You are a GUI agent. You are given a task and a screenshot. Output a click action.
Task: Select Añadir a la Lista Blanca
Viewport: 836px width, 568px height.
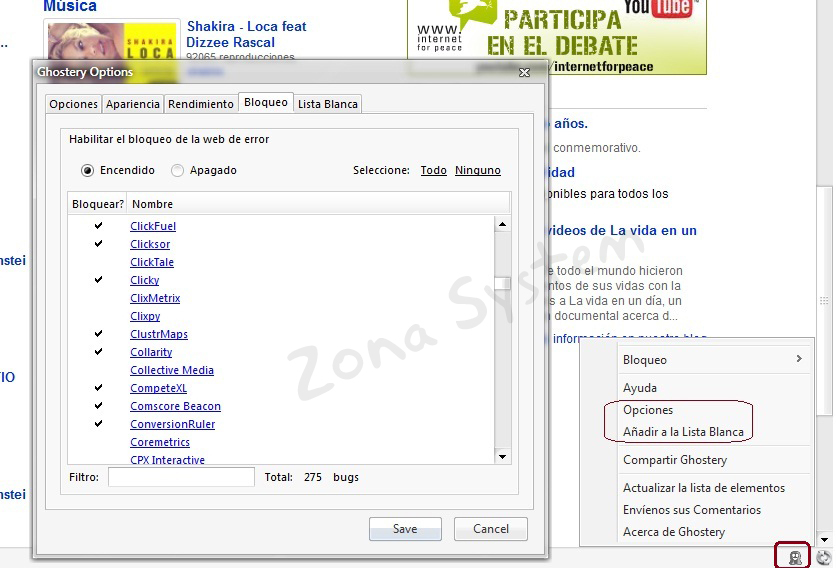pyautogui.click(x=683, y=432)
